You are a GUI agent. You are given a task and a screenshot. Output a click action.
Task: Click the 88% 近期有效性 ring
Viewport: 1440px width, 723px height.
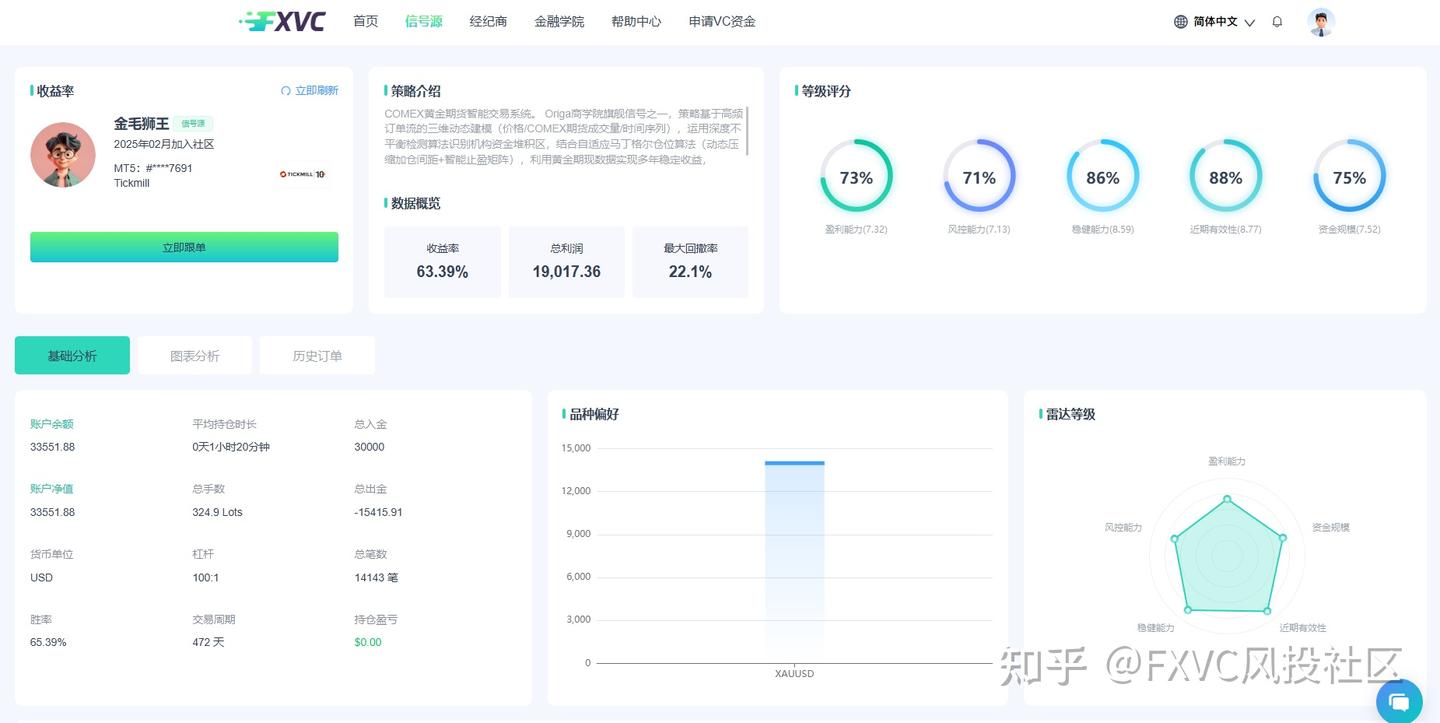tap(1226, 177)
